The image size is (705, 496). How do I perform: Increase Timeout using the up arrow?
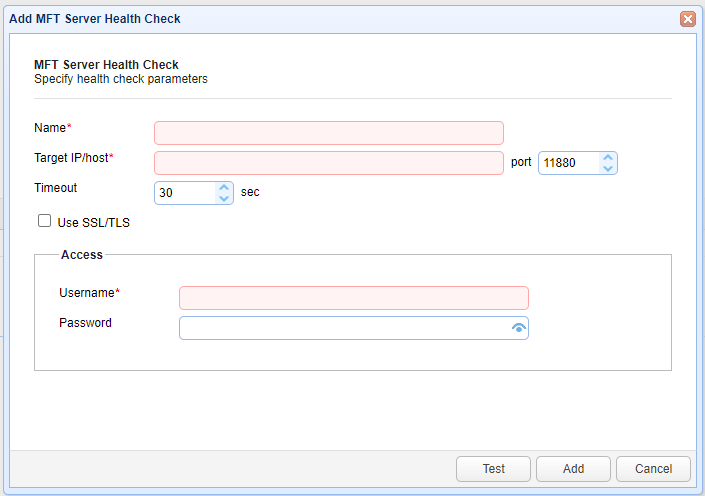224,188
